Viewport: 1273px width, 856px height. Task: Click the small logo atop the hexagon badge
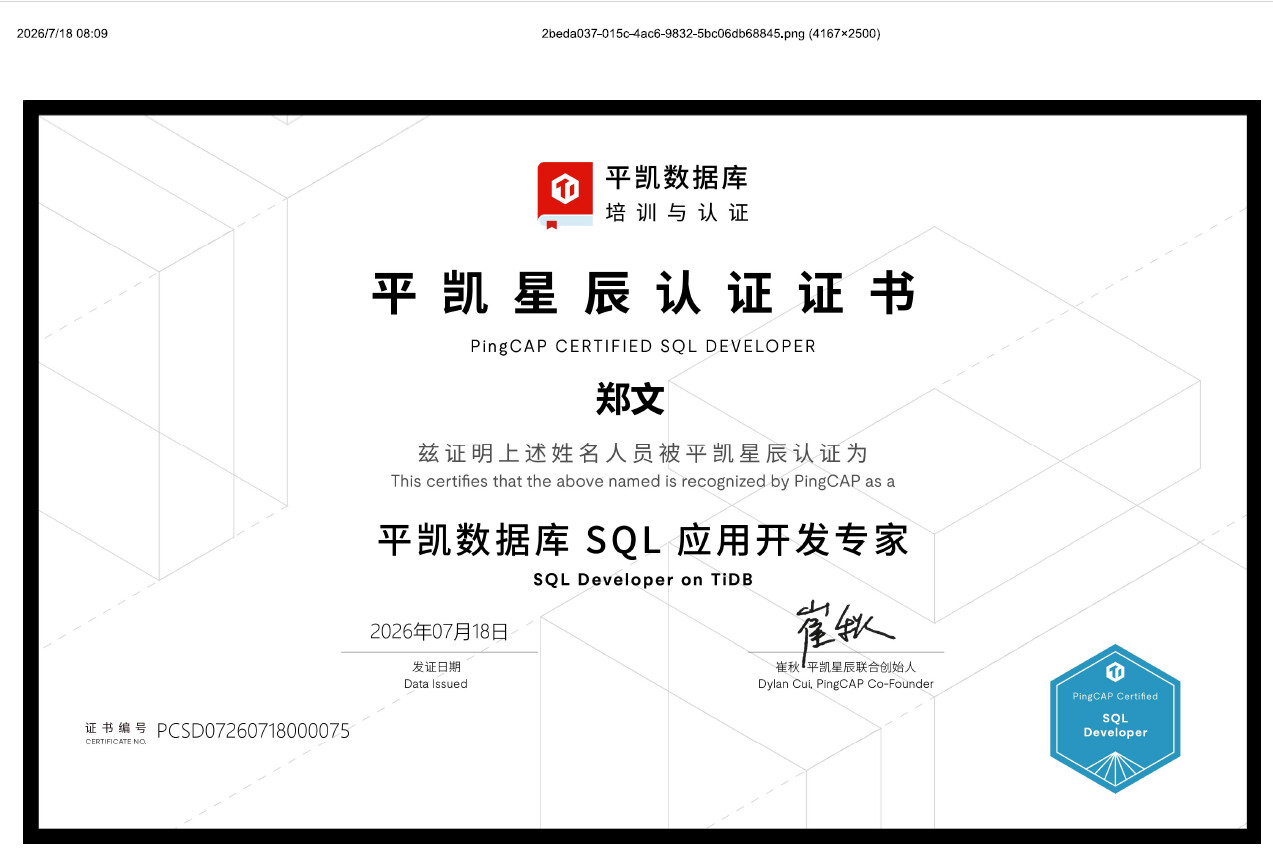pyautogui.click(x=1115, y=671)
